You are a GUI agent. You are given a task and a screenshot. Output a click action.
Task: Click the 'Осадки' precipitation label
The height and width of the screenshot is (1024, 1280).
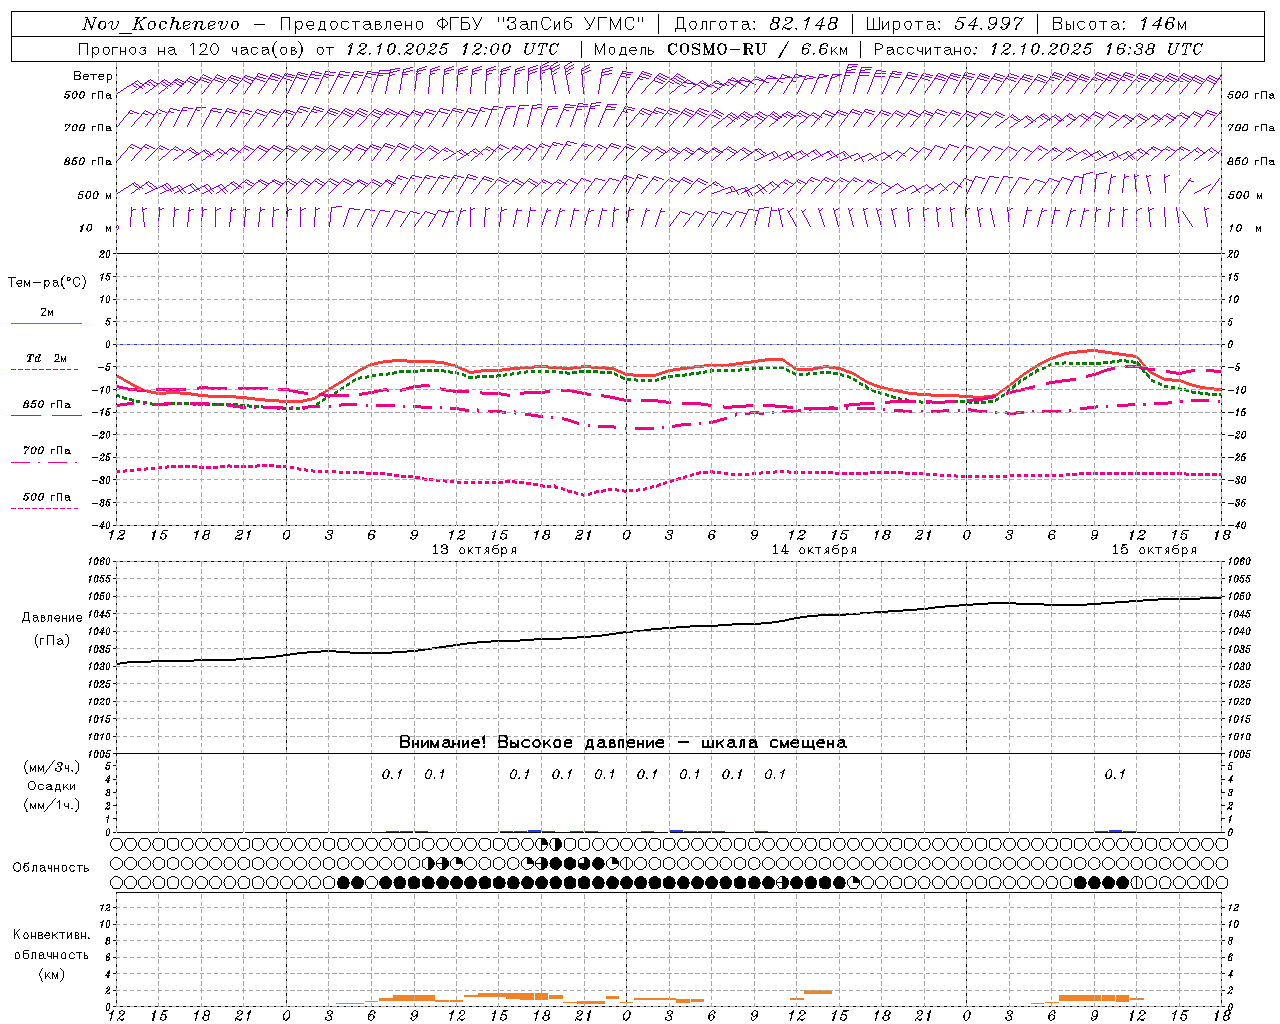point(52,786)
